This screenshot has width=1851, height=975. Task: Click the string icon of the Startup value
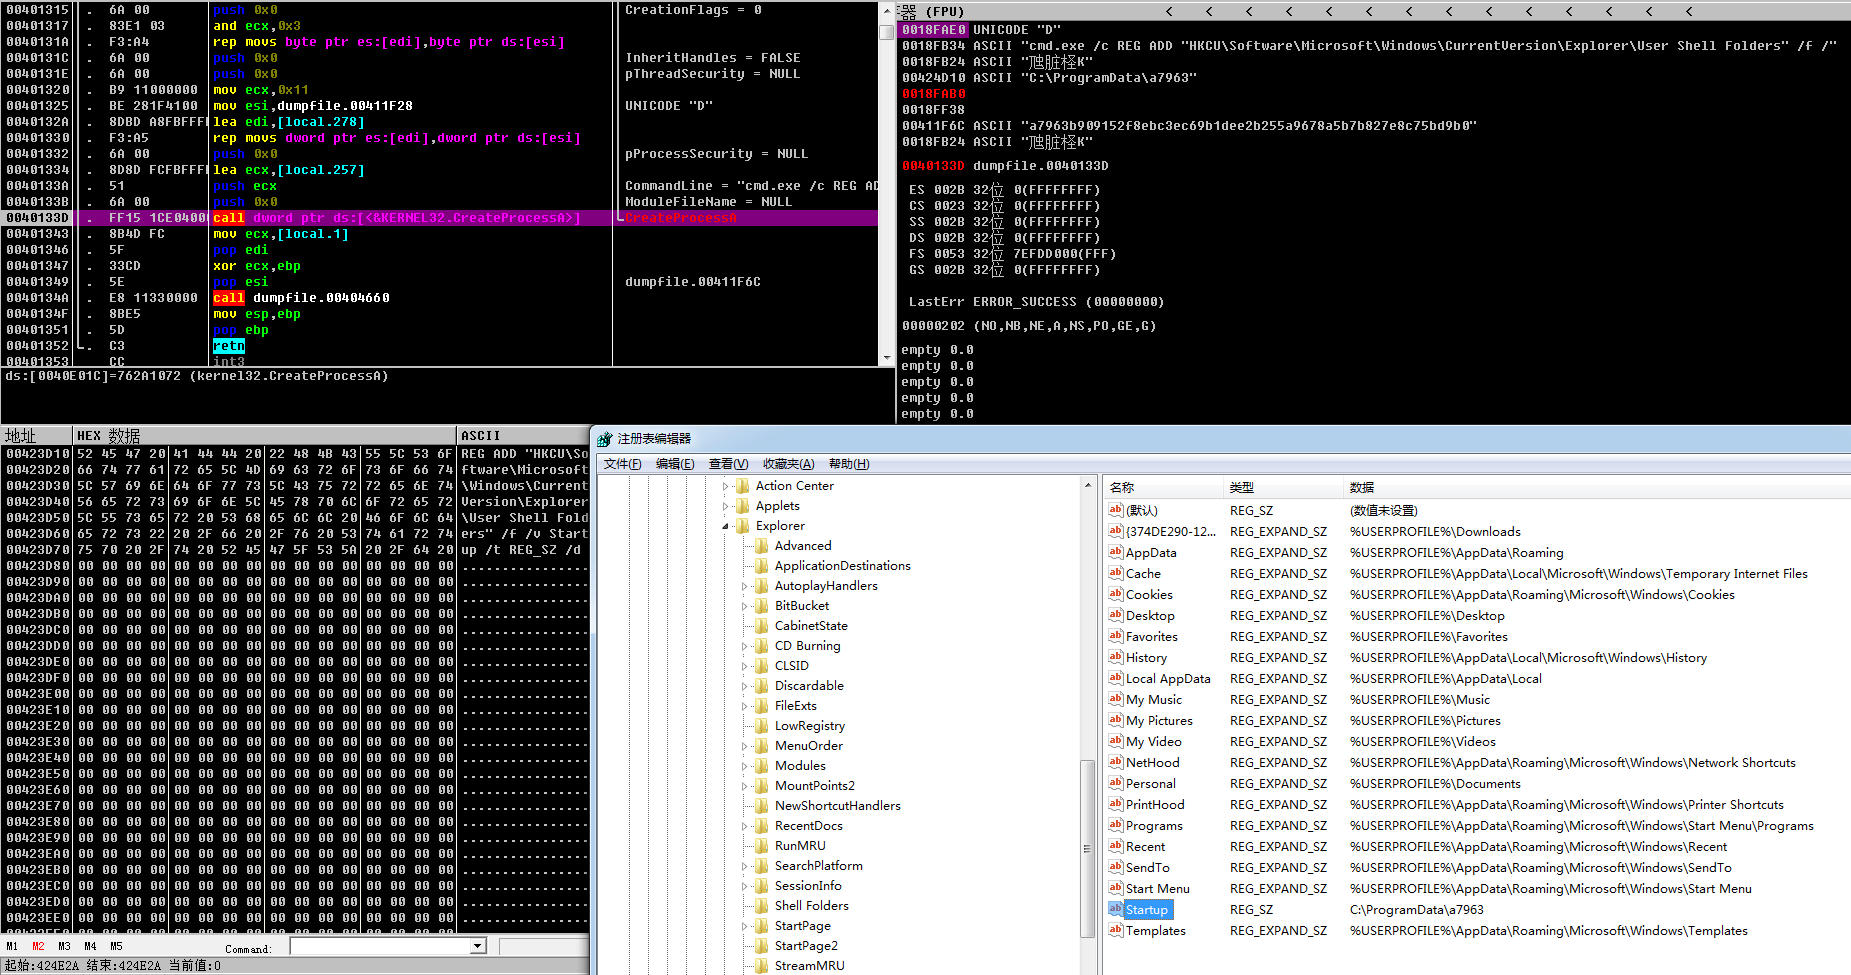click(x=1116, y=909)
